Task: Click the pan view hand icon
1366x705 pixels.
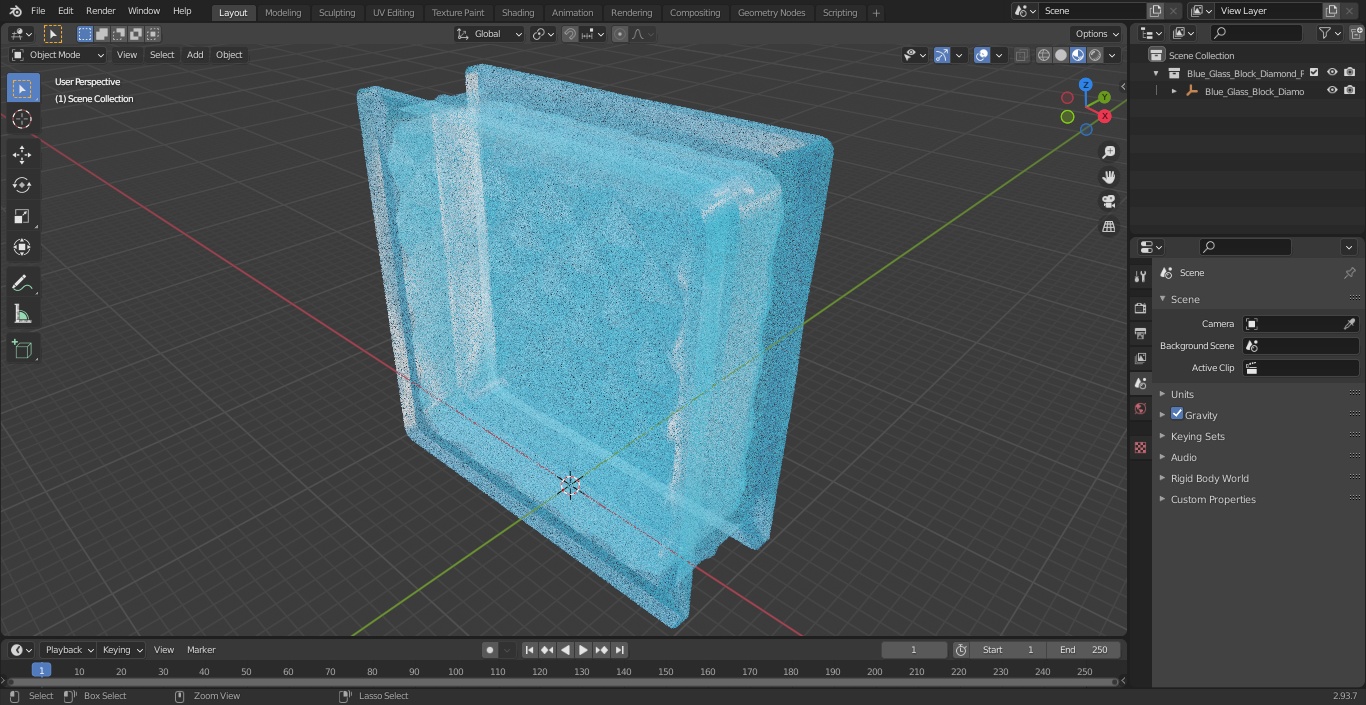Action: point(1109,177)
